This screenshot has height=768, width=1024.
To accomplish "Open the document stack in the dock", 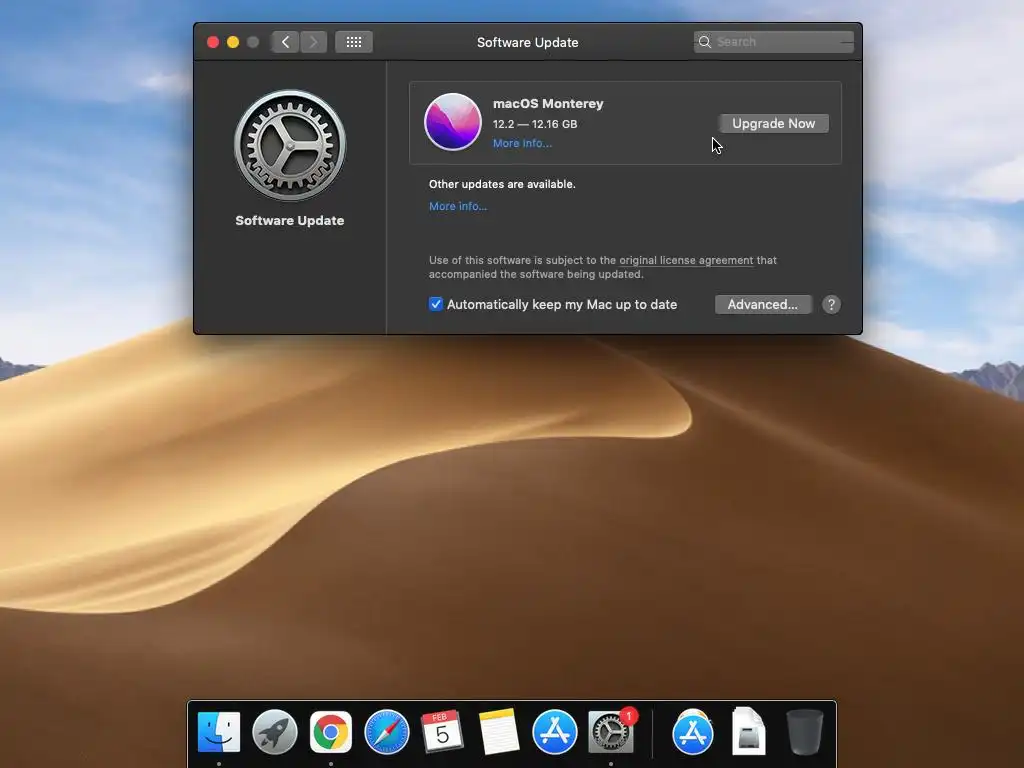I will tap(748, 731).
